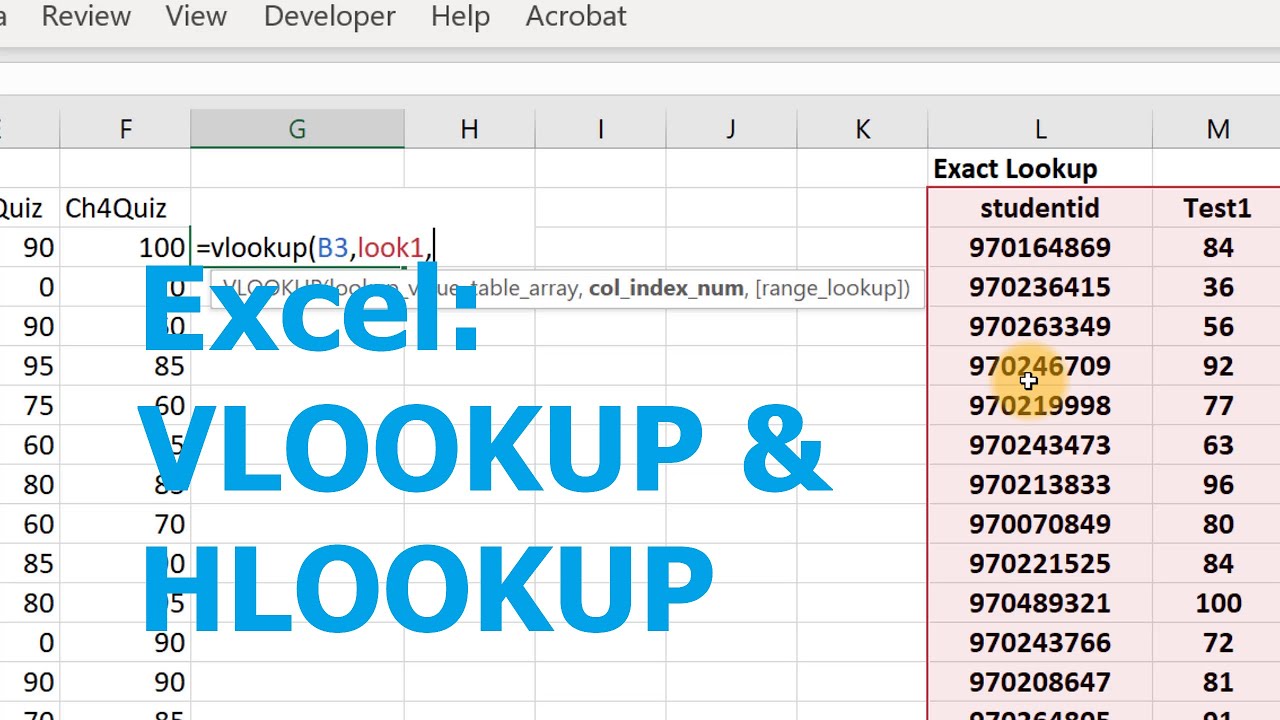This screenshot has width=1280, height=720.
Task: Select Test1 score 63
Action: pyautogui.click(x=1217, y=445)
